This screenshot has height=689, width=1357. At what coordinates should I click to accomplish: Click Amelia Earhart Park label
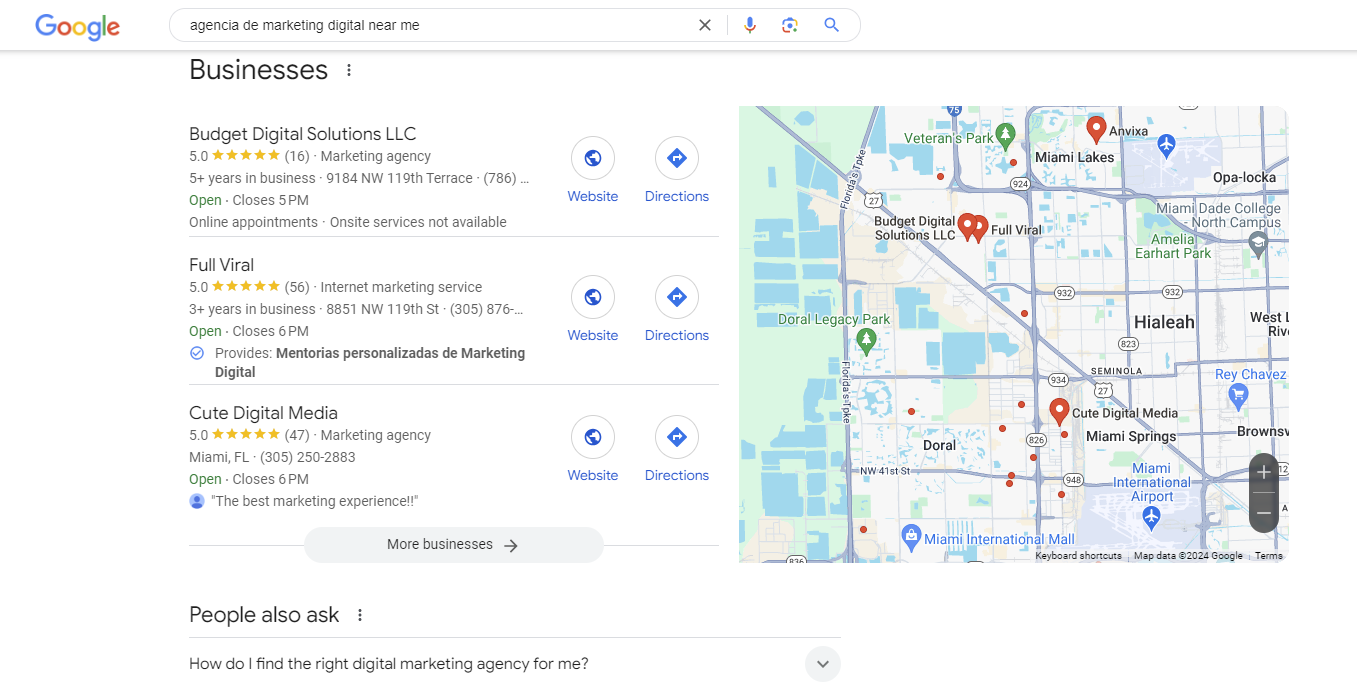[x=1173, y=246]
